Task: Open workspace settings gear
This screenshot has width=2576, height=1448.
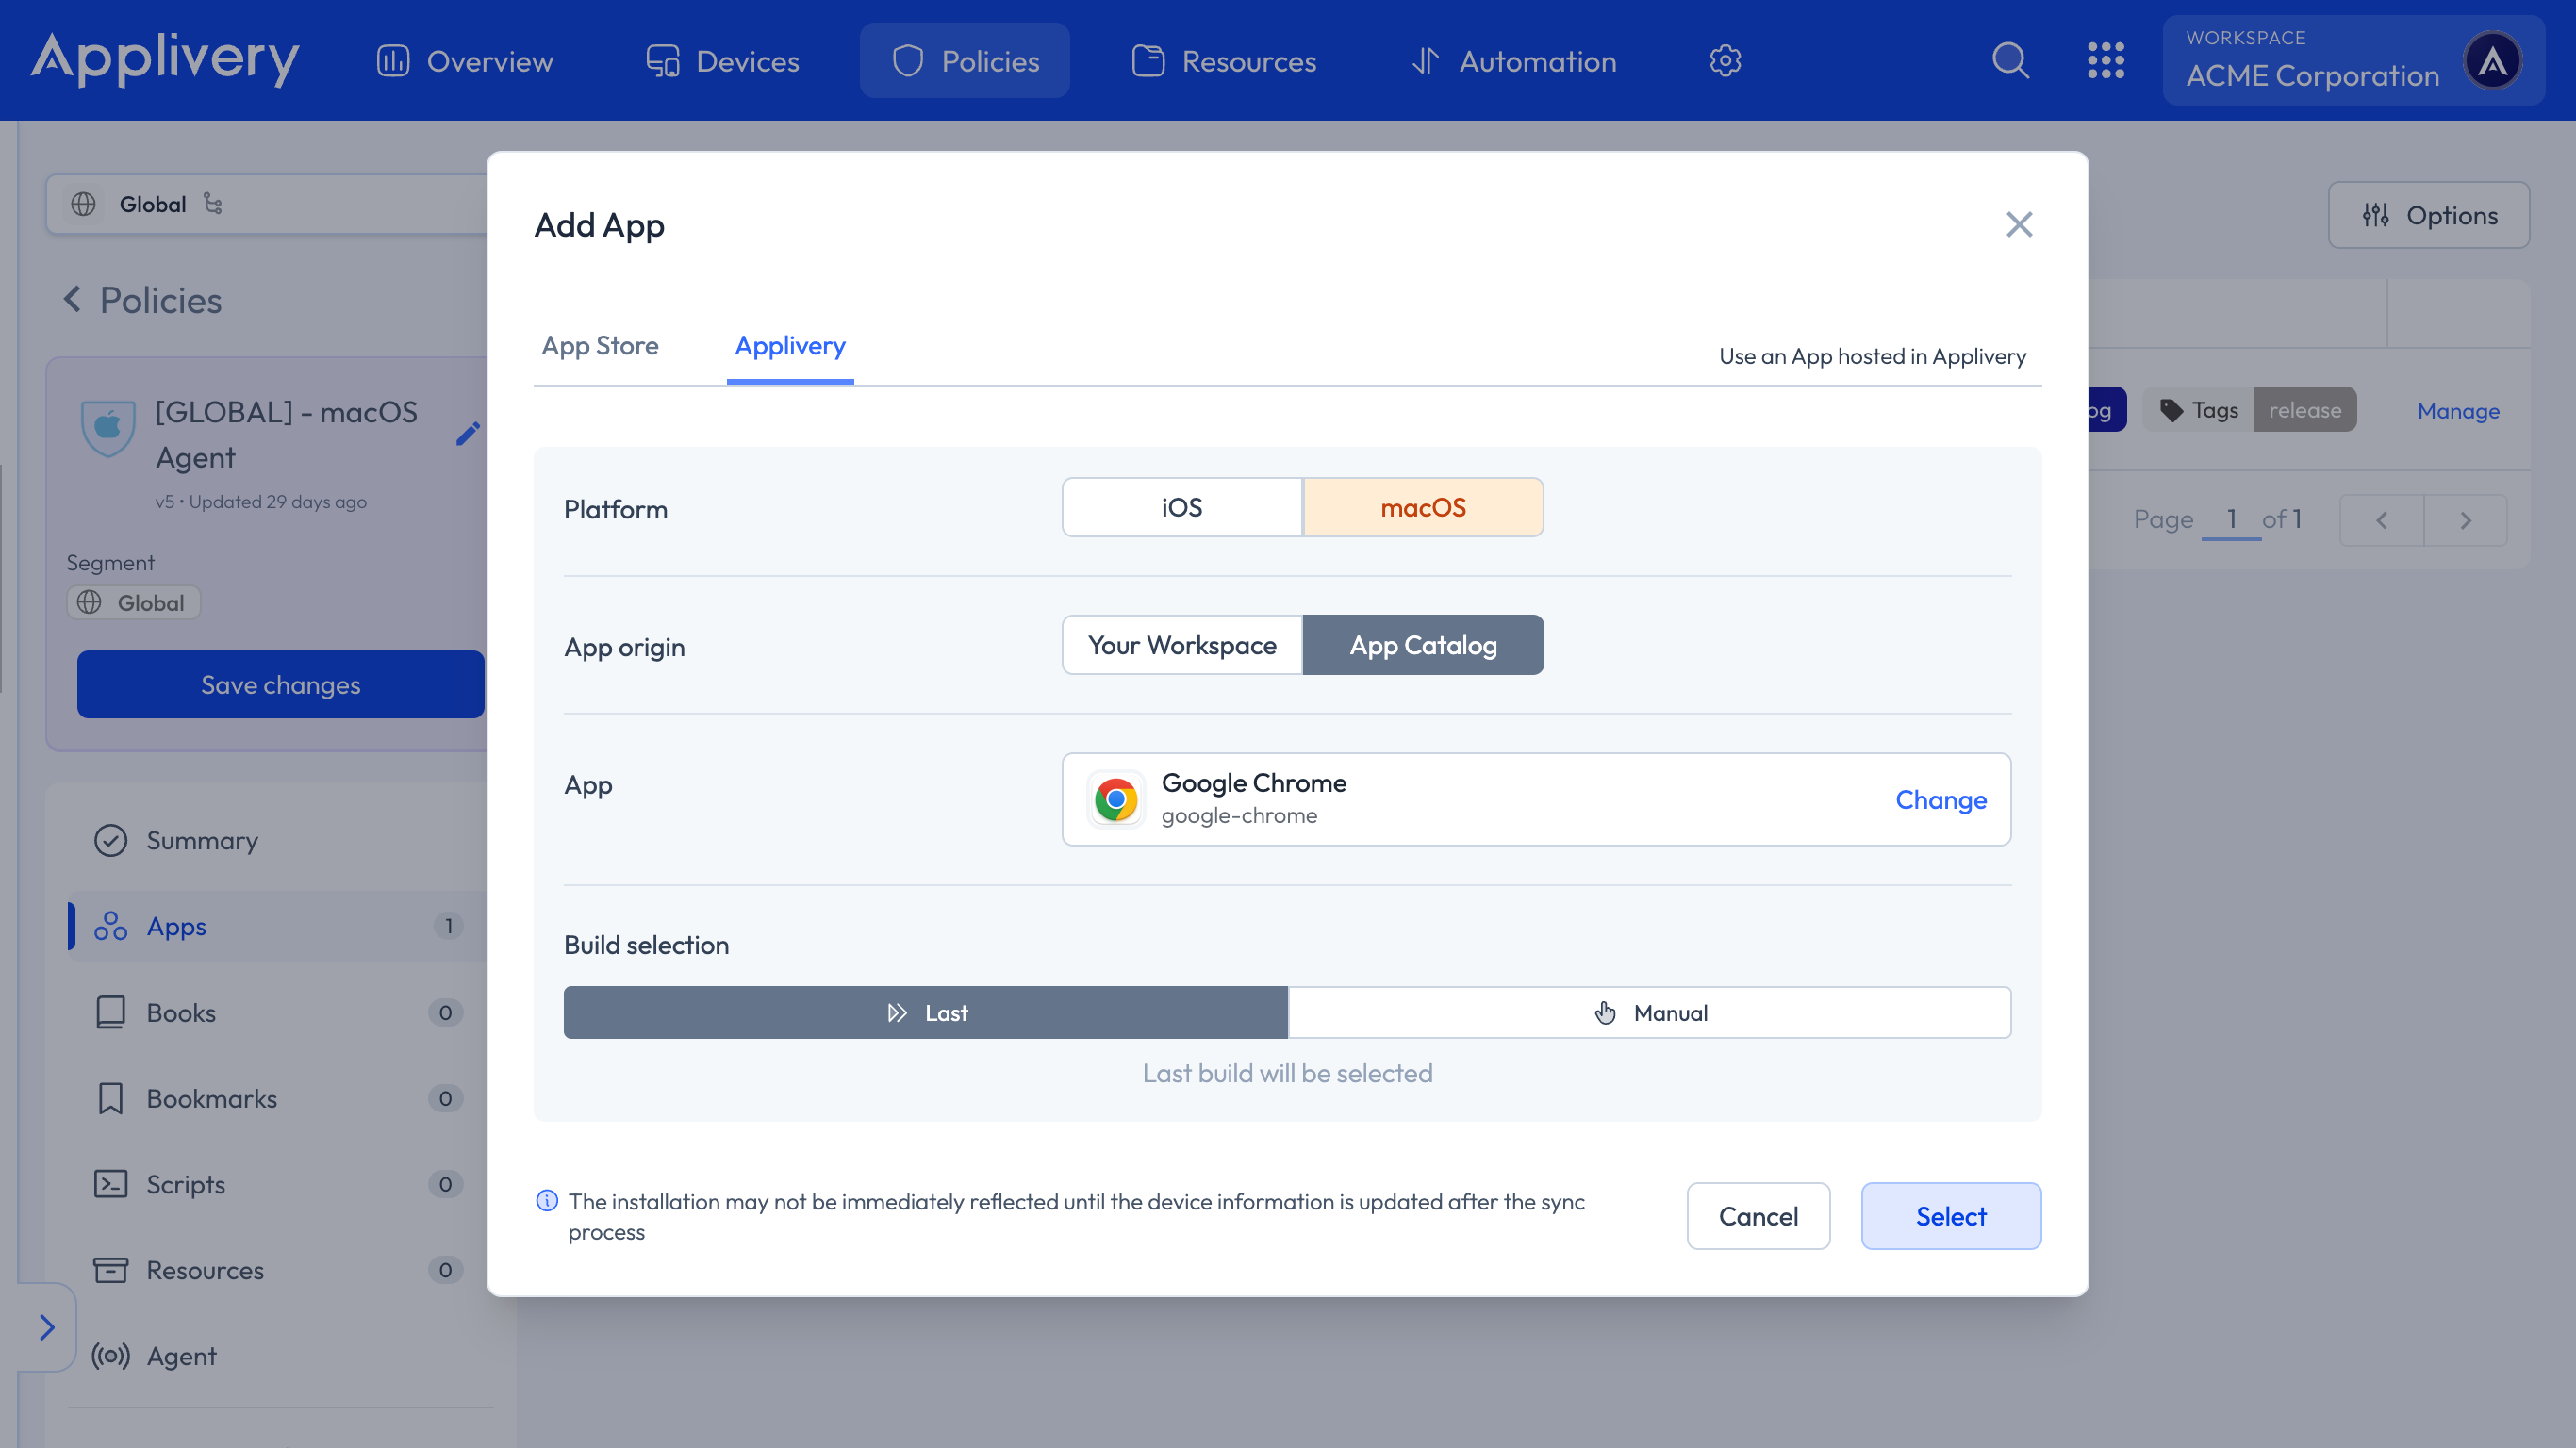Action: click(1725, 60)
